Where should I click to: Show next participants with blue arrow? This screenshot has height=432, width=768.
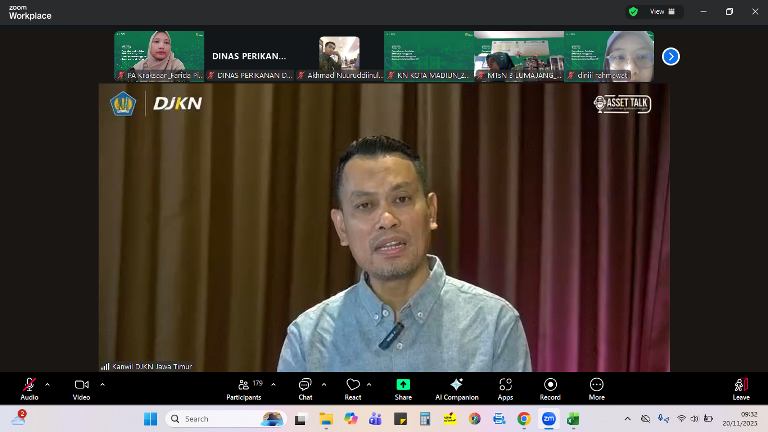(x=671, y=56)
